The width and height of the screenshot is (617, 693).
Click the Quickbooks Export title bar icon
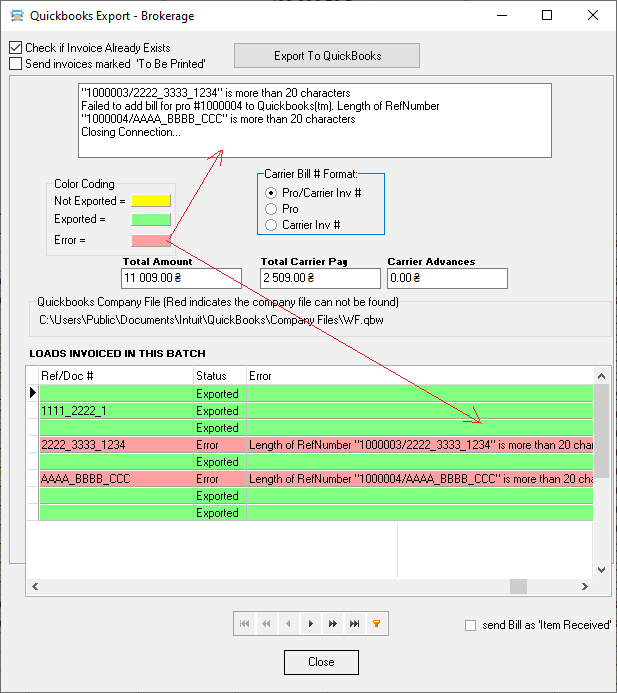pos(15,16)
